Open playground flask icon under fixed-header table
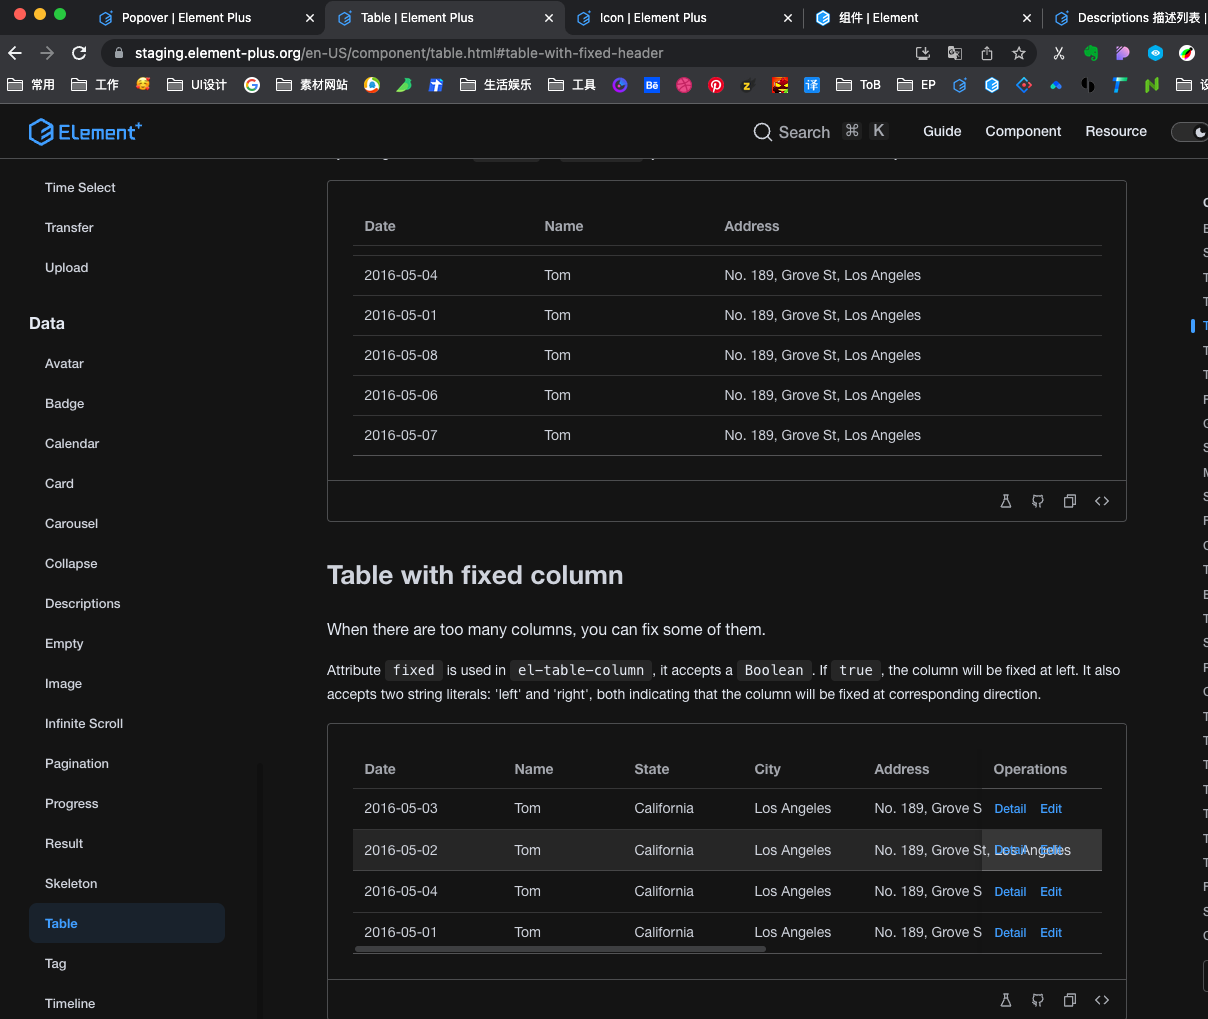Screen dimensions: 1208x1019 (x=1006, y=501)
